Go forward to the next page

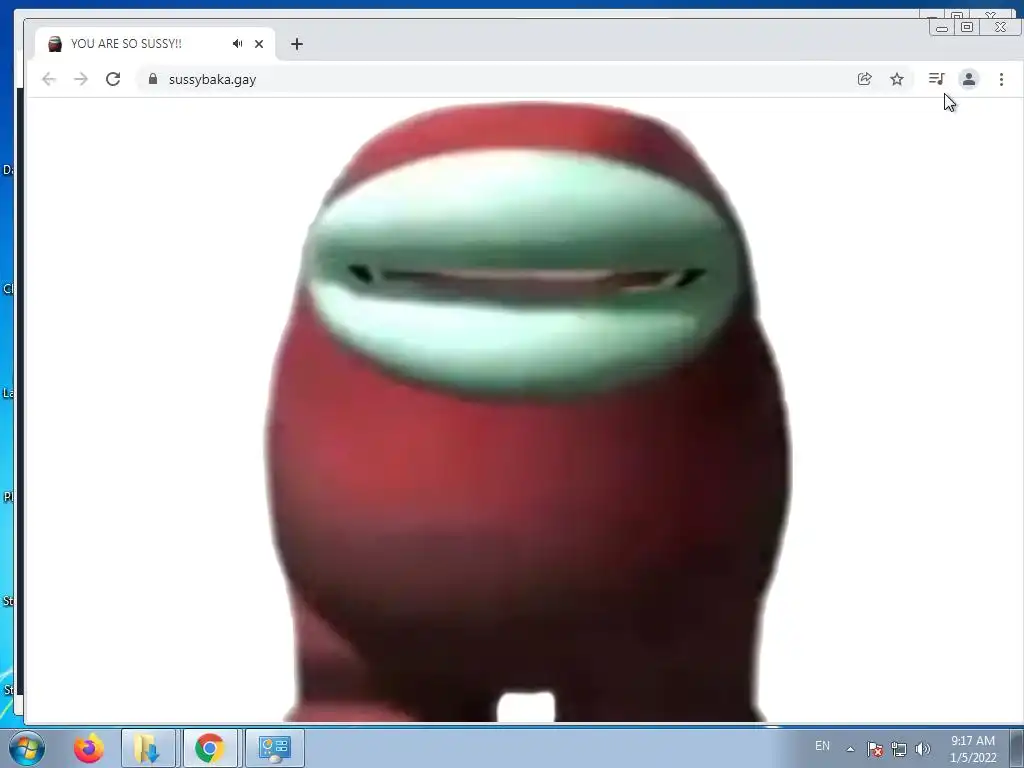(x=81, y=79)
